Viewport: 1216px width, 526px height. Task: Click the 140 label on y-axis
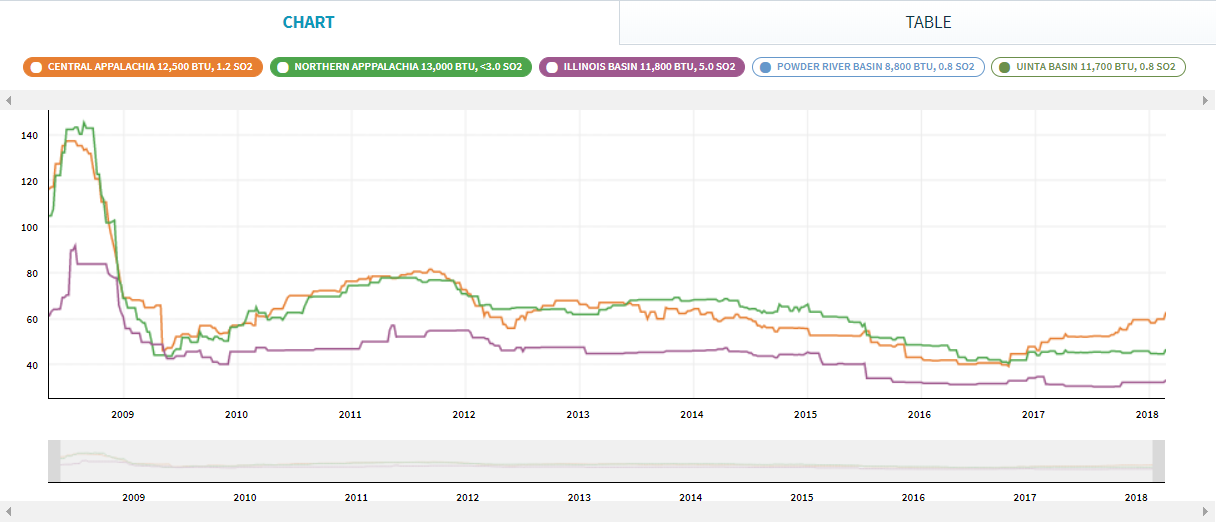pyautogui.click(x=29, y=135)
